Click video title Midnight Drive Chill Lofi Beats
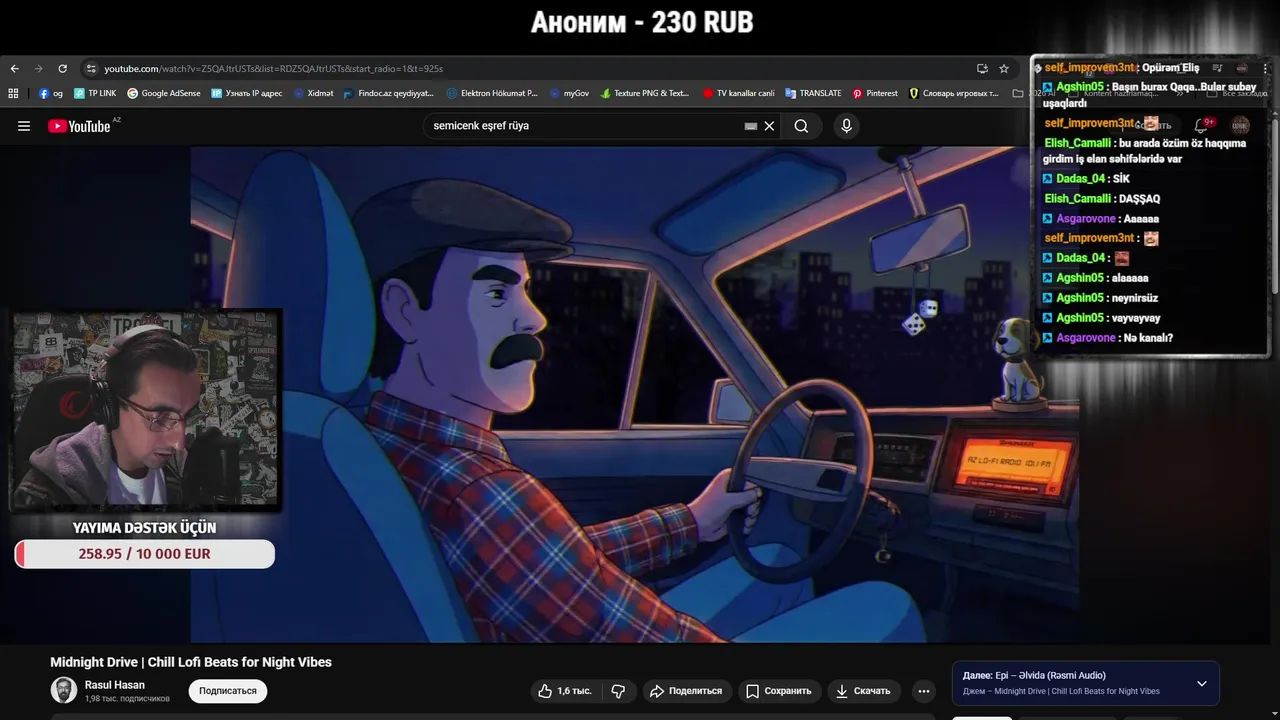Screen dimensions: 1280x720 tap(191, 662)
